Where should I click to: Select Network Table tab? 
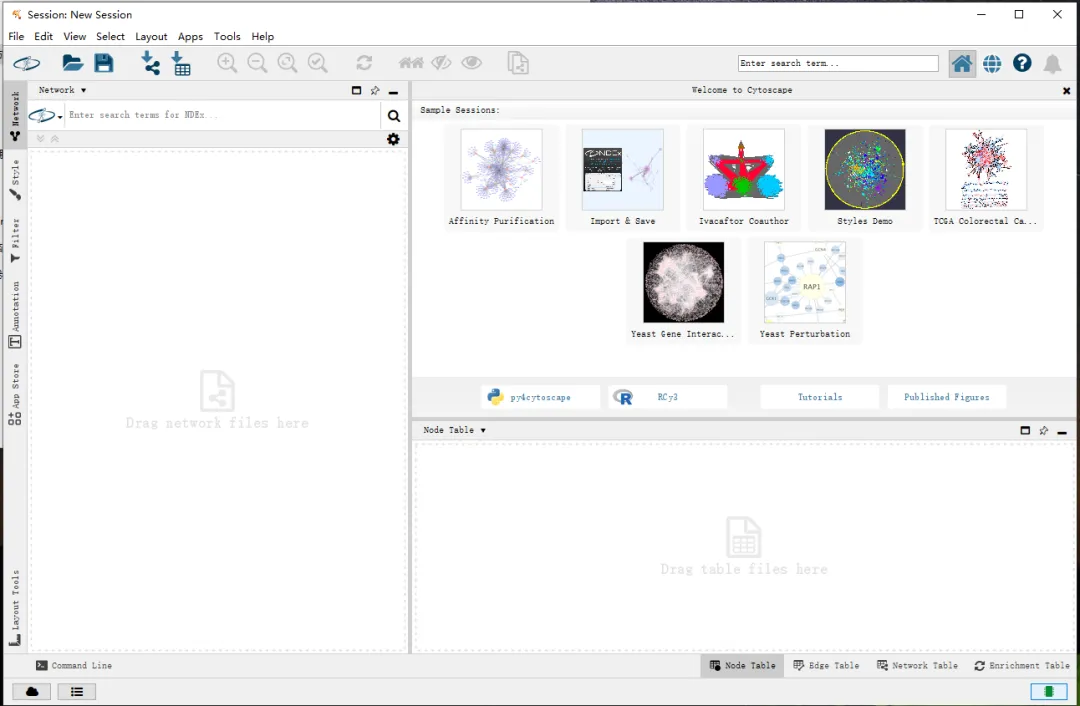click(x=917, y=665)
